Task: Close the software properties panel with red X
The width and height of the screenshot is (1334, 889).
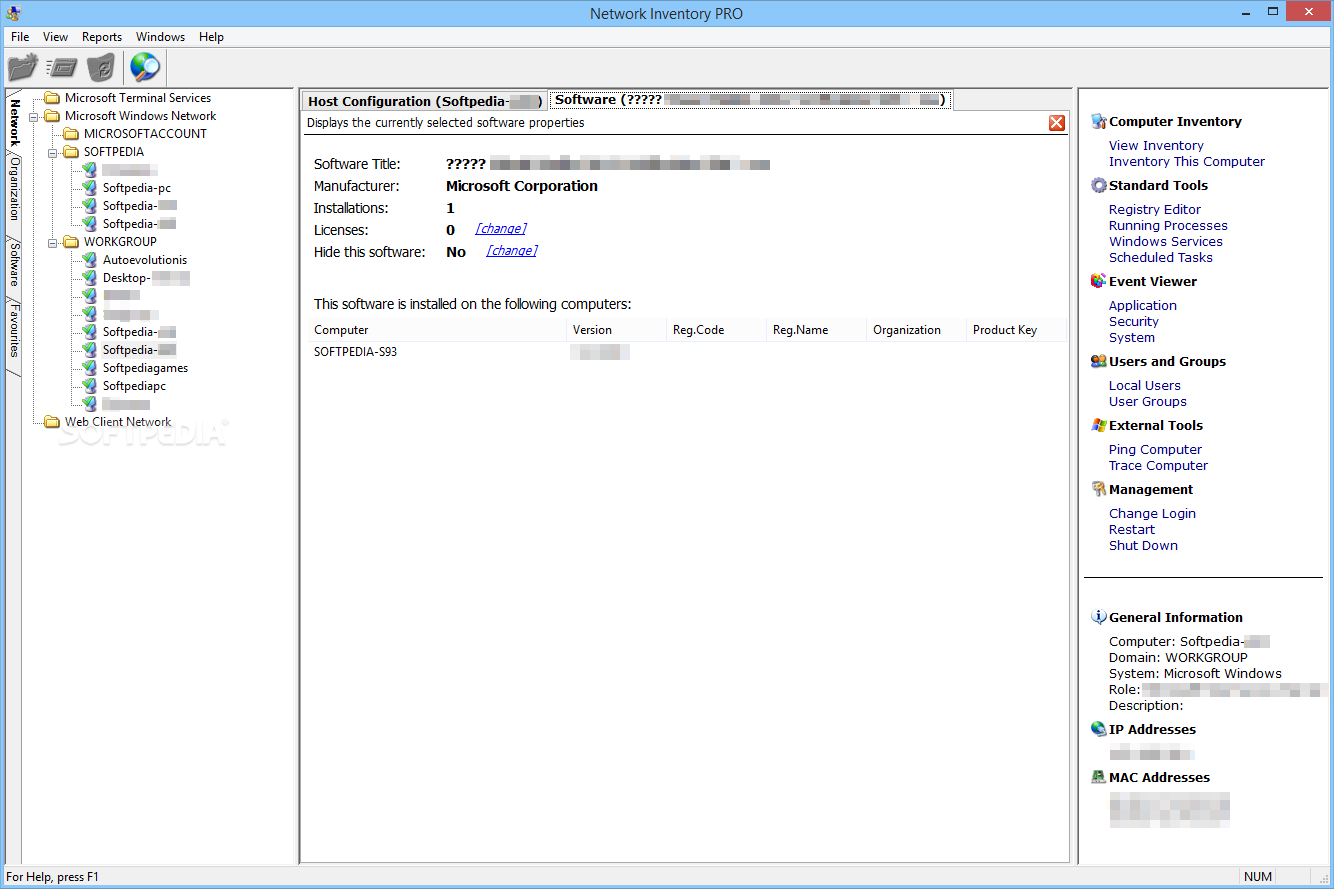Action: tap(1057, 123)
